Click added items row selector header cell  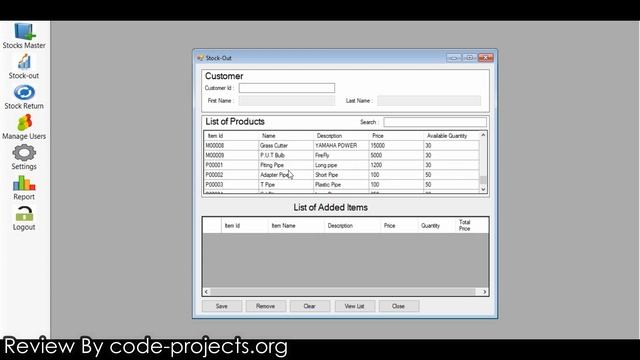tap(212, 225)
